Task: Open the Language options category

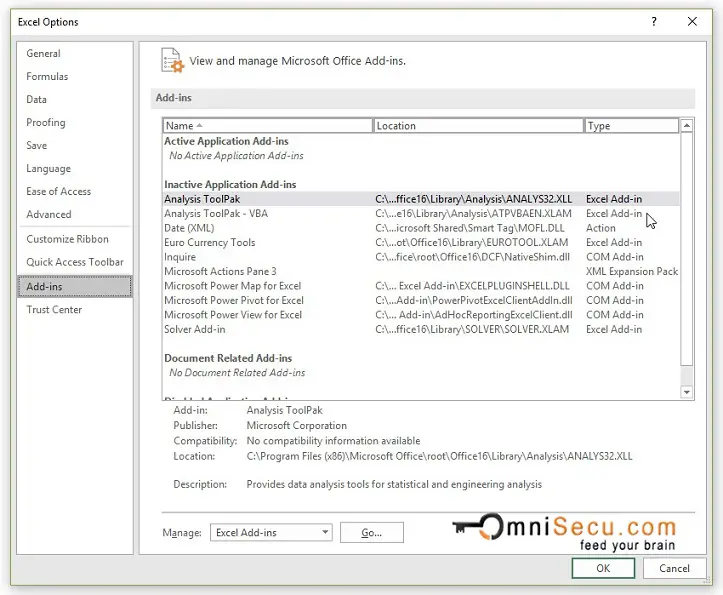Action: tap(48, 169)
